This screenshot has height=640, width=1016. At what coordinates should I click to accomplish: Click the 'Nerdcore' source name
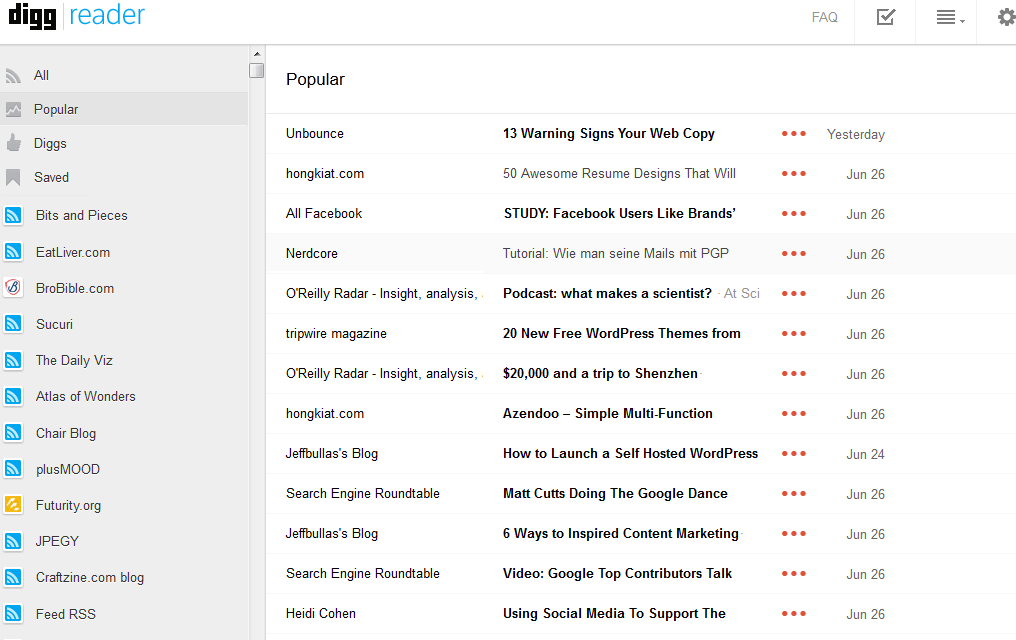click(312, 254)
